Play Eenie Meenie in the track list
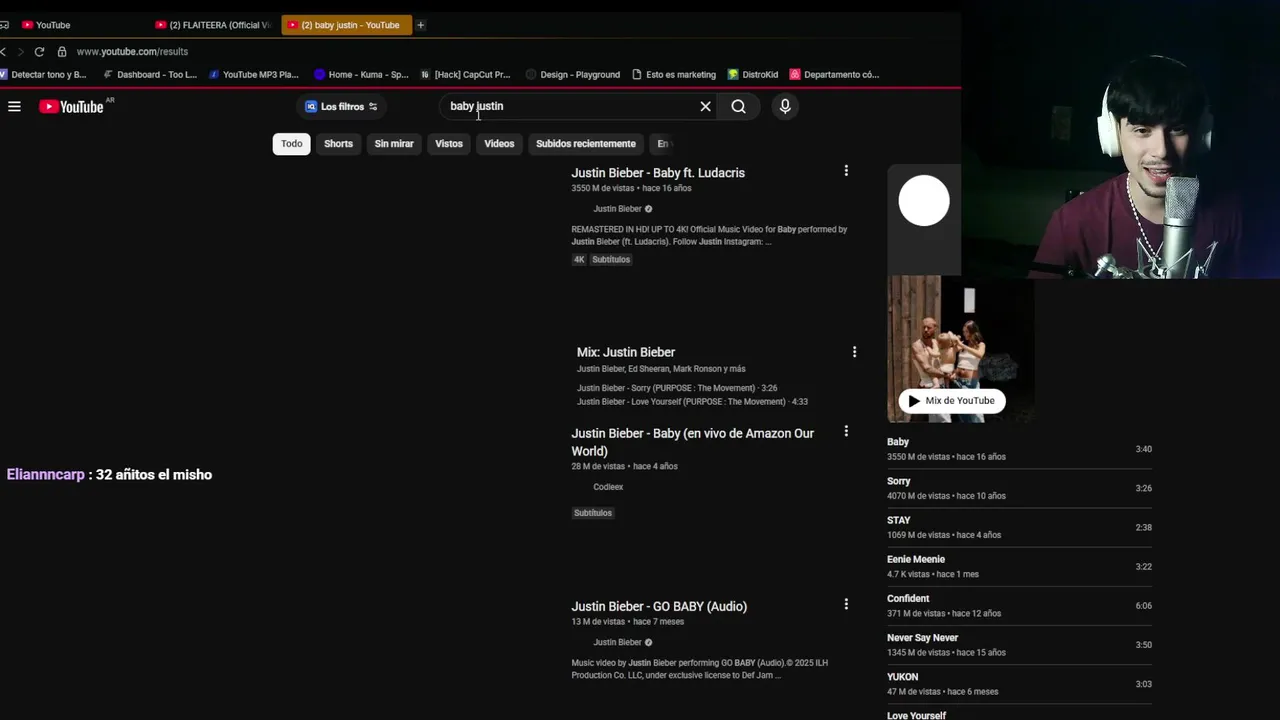 pyautogui.click(x=1019, y=566)
